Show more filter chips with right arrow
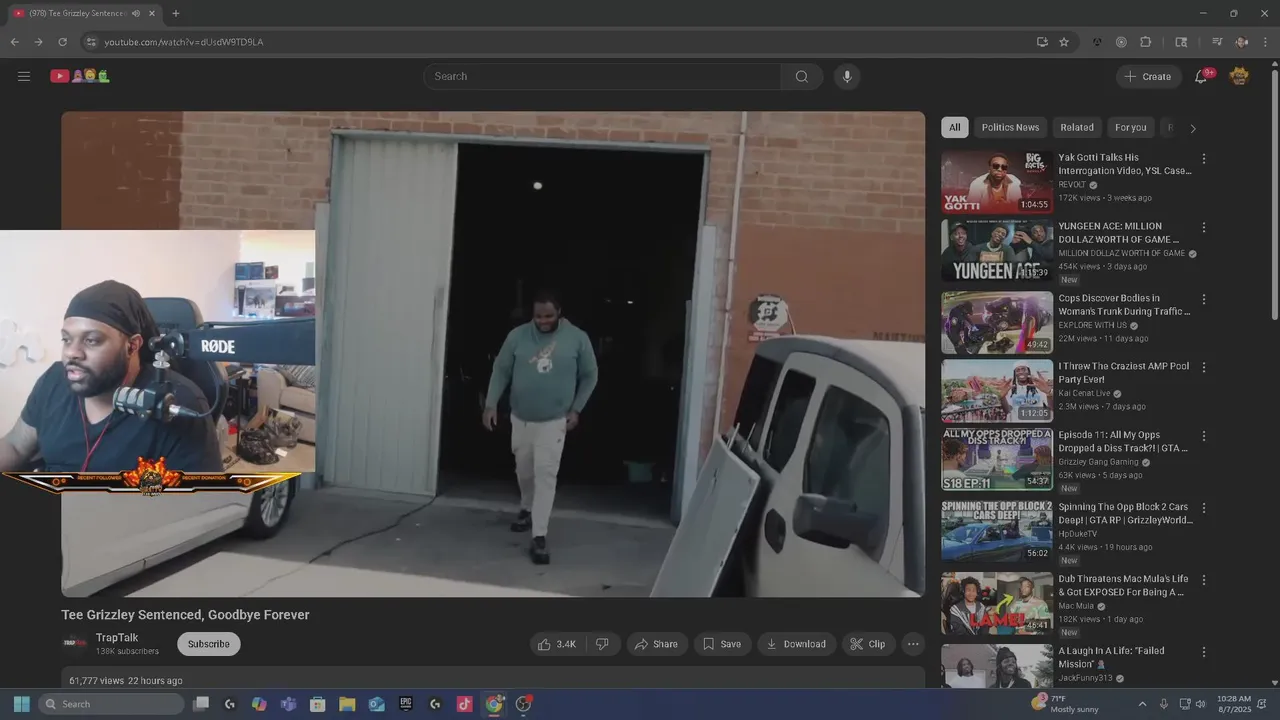 pyautogui.click(x=1192, y=128)
